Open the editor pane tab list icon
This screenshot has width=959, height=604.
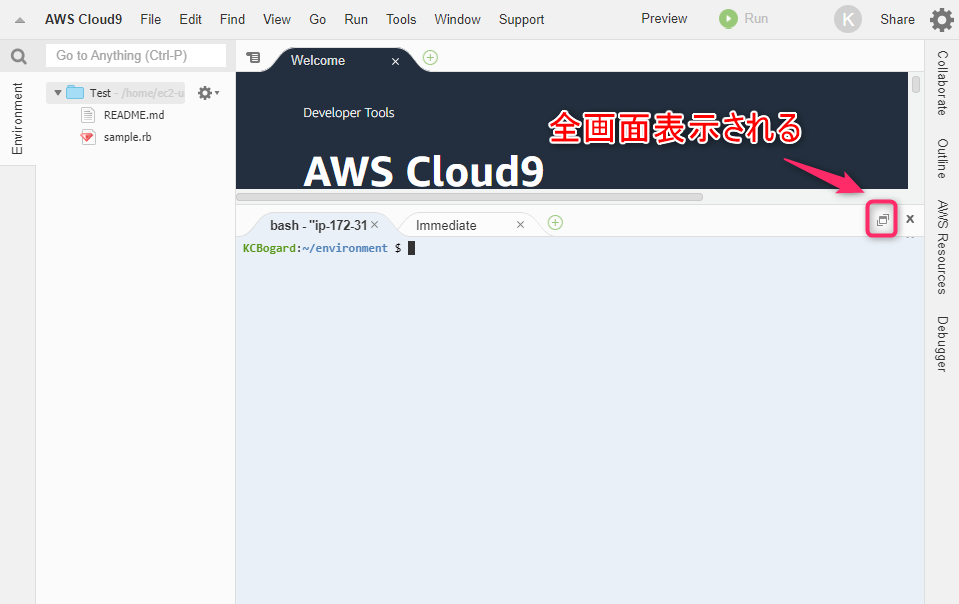(253, 57)
